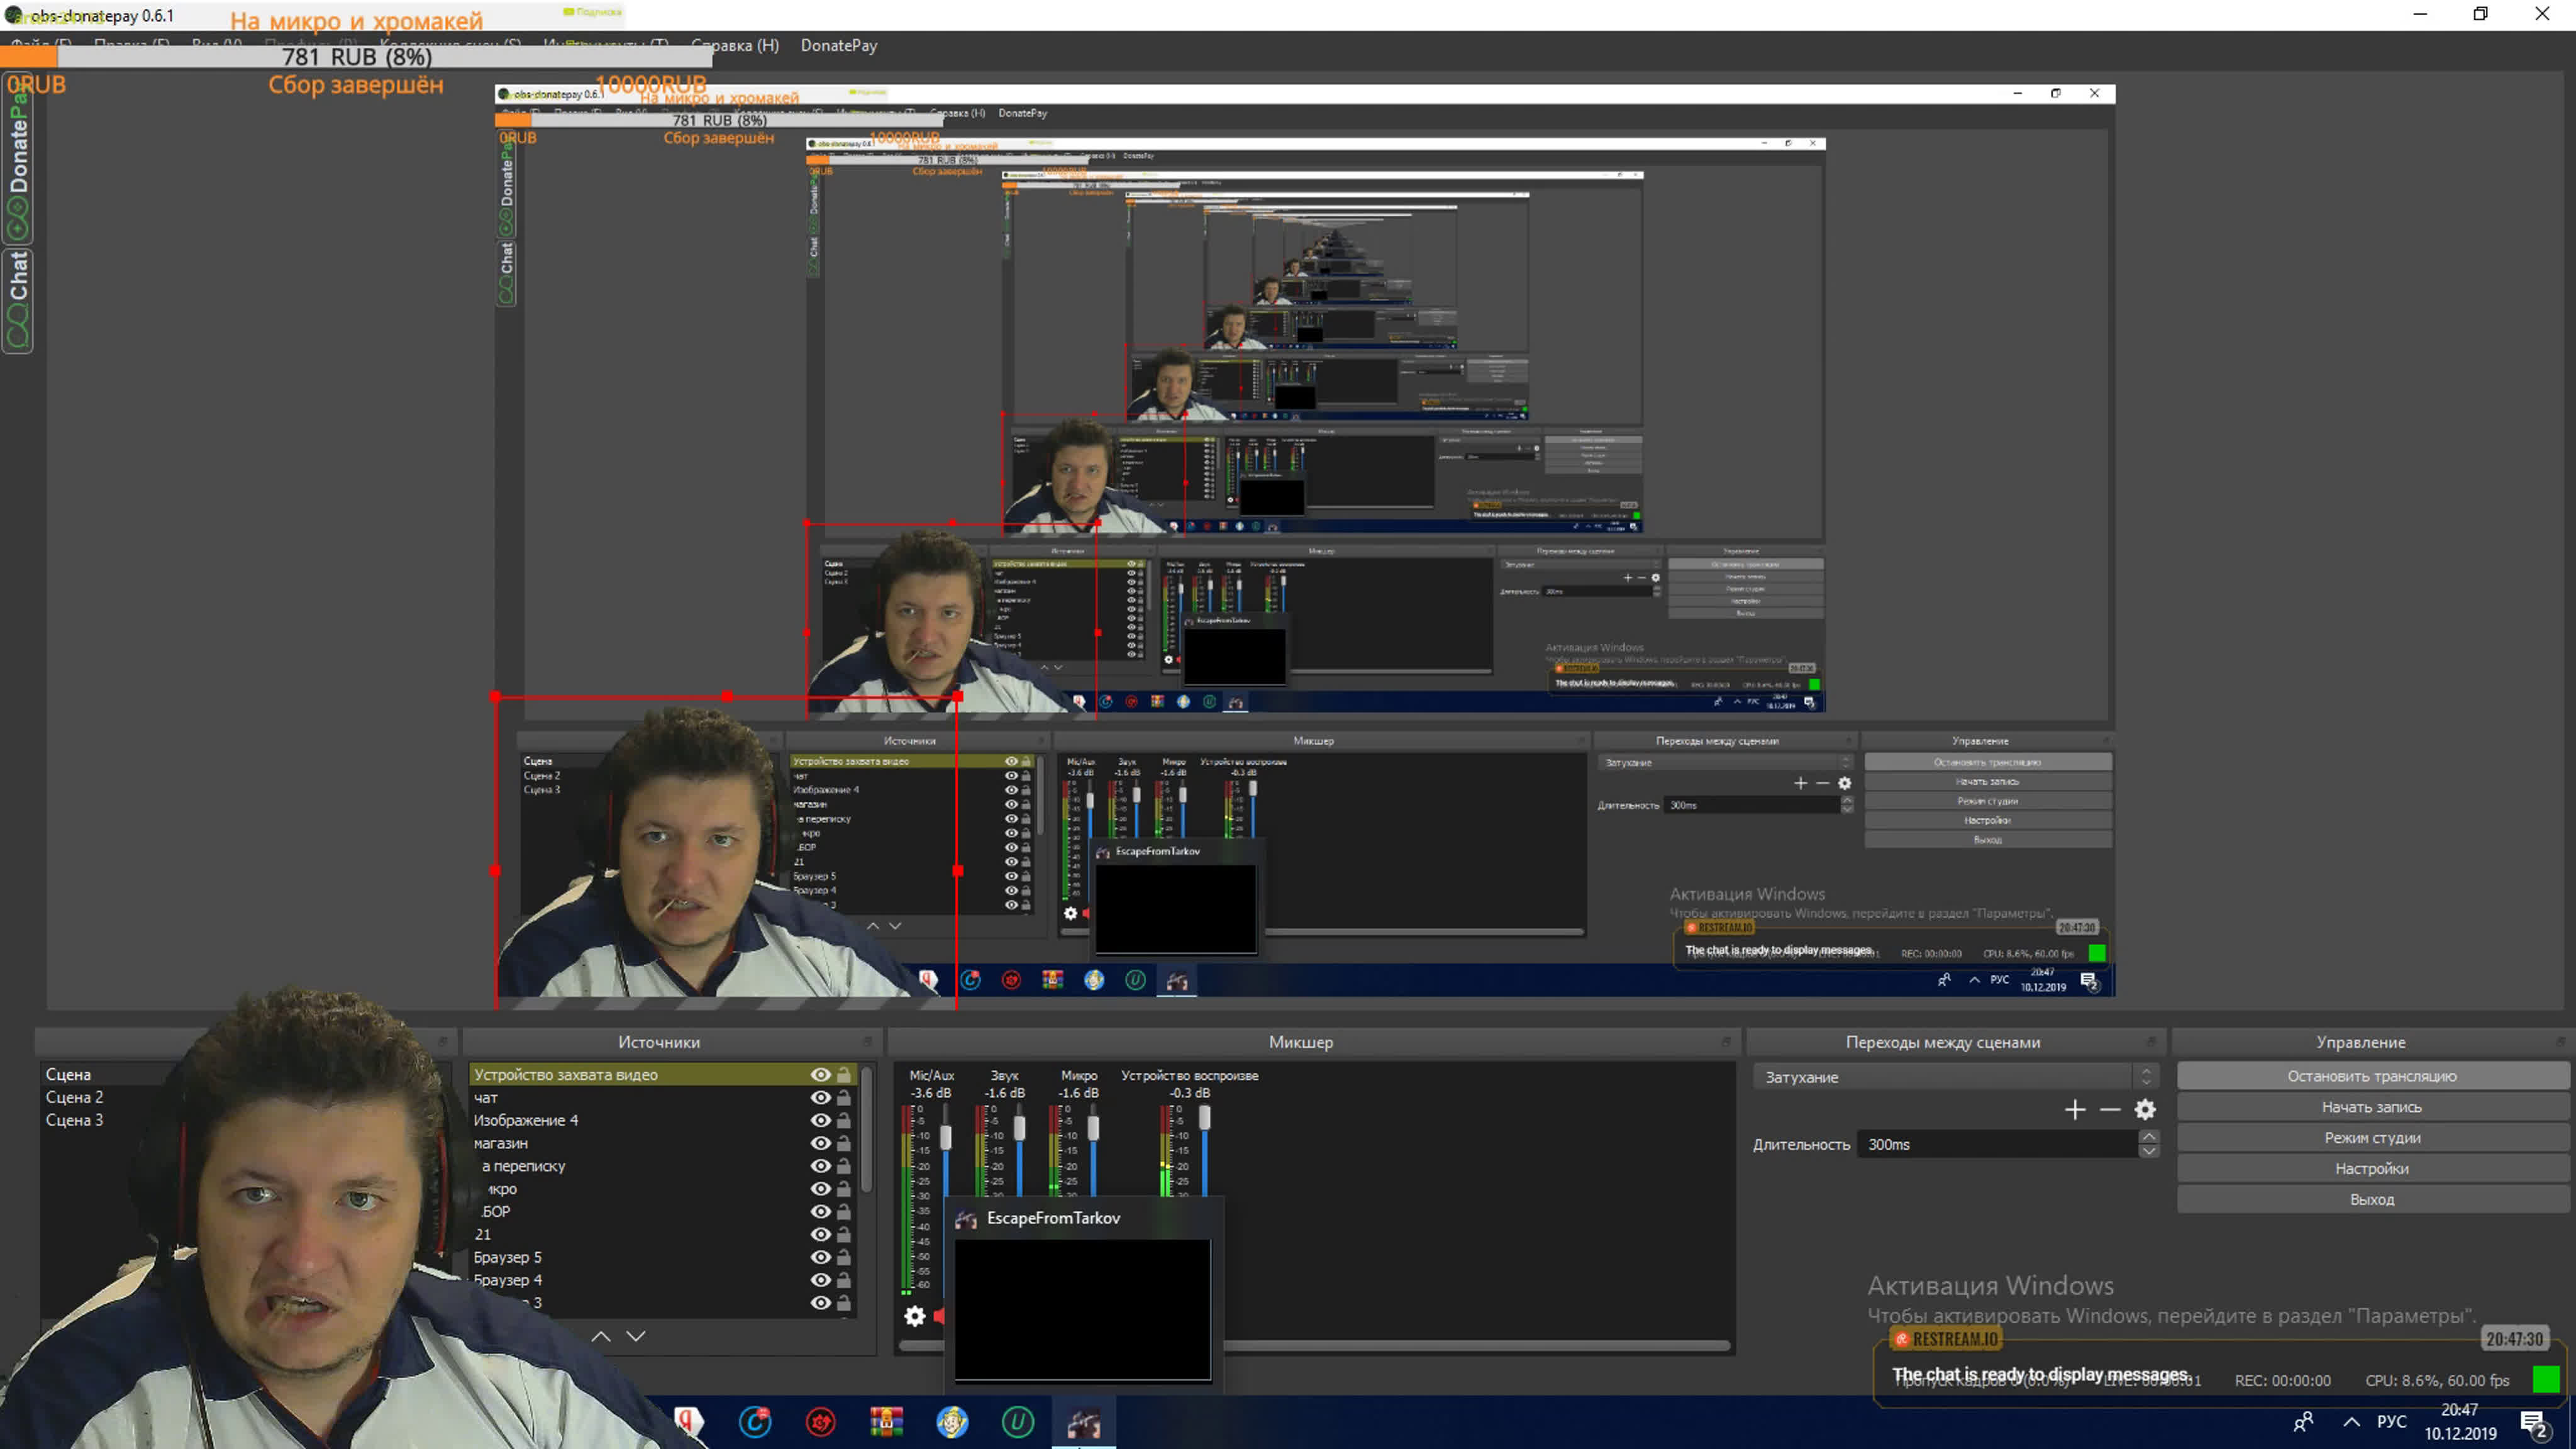Lock the чат source
The width and height of the screenshot is (2576, 1449).
click(844, 1098)
